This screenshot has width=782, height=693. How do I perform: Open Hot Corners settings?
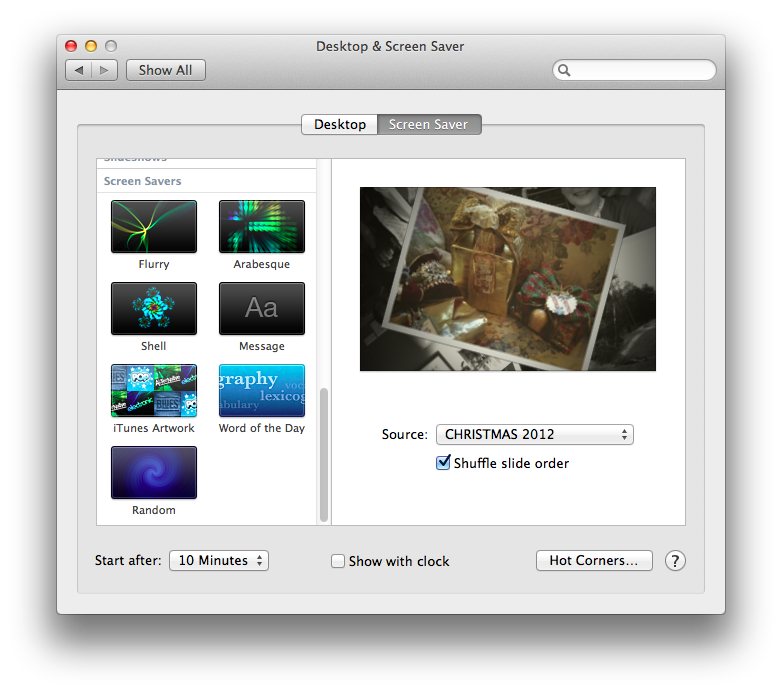coord(594,560)
